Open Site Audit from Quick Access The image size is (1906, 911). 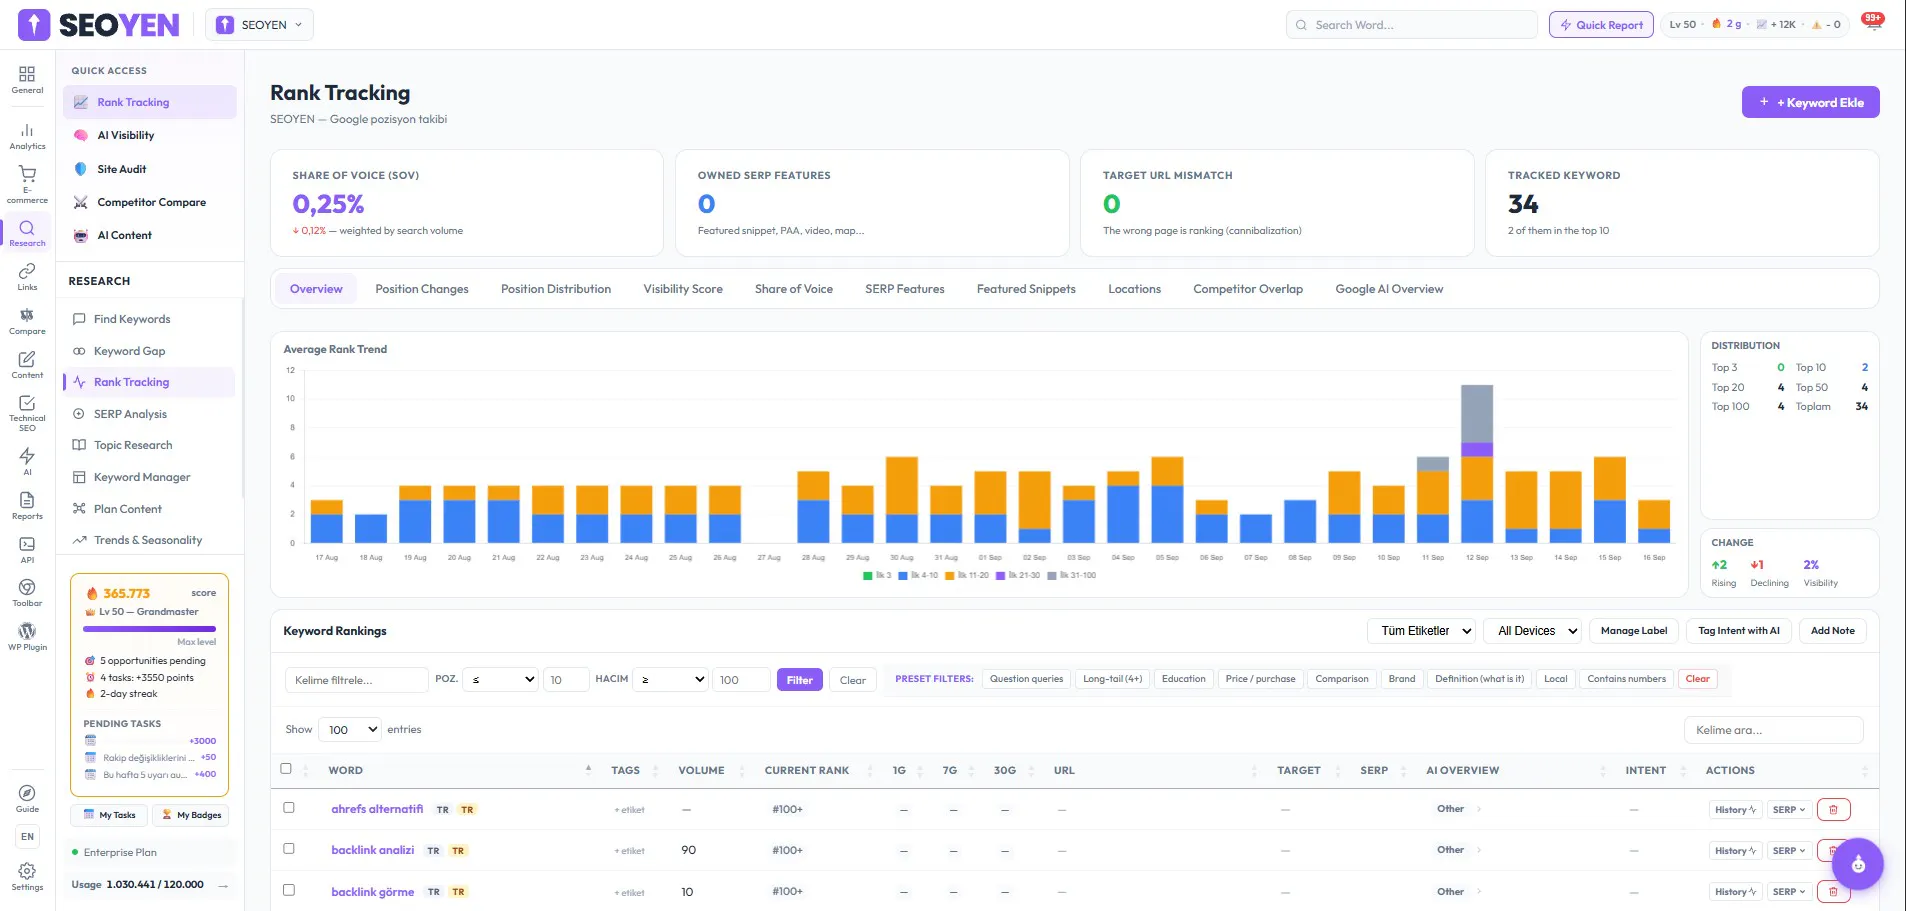[x=150, y=169]
